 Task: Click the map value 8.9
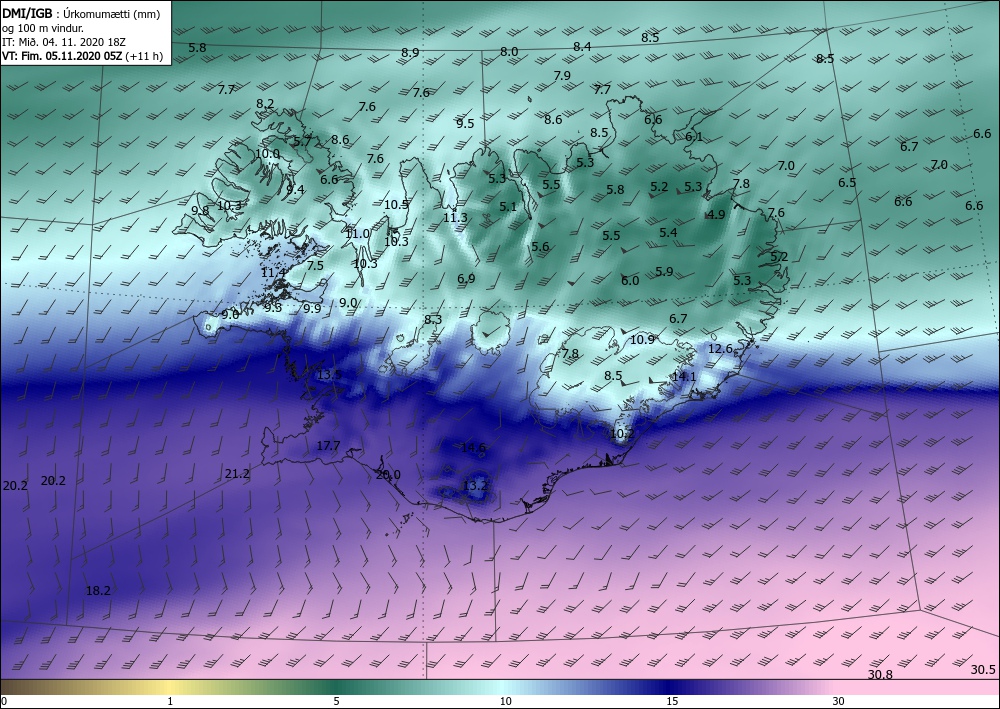(410, 52)
